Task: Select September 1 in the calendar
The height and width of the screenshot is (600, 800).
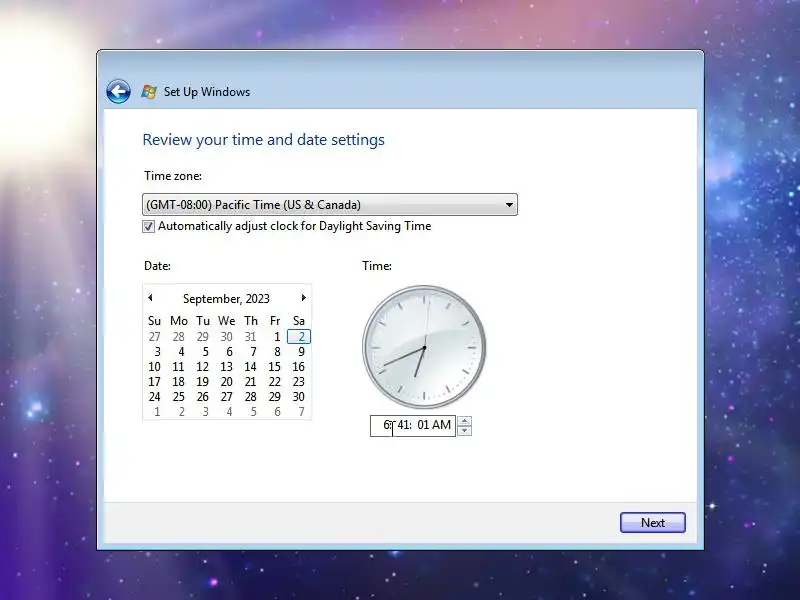Action: tap(277, 337)
